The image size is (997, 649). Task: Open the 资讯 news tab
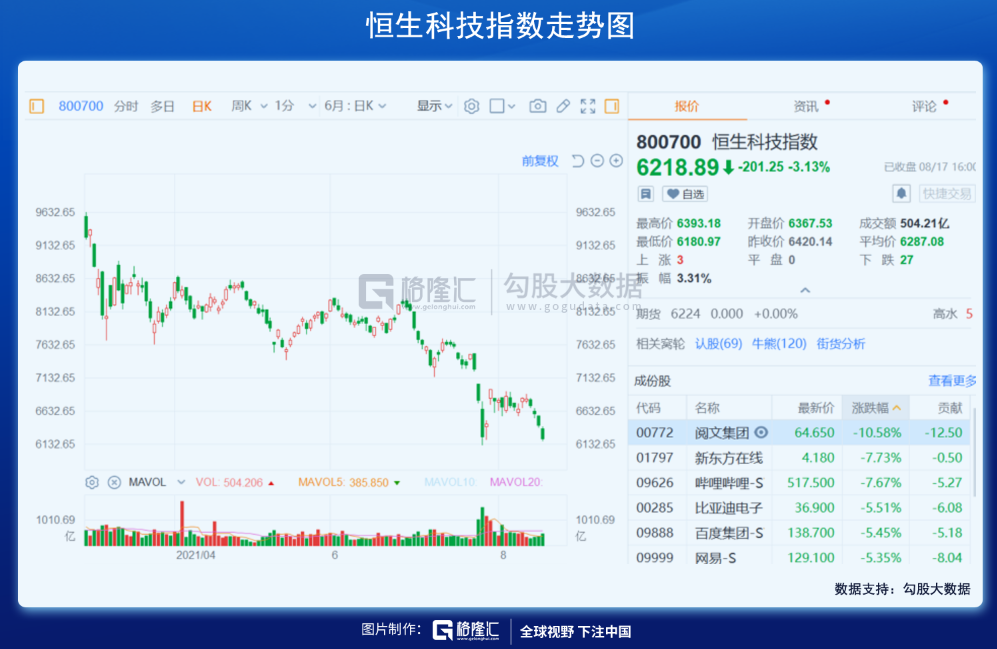click(806, 106)
